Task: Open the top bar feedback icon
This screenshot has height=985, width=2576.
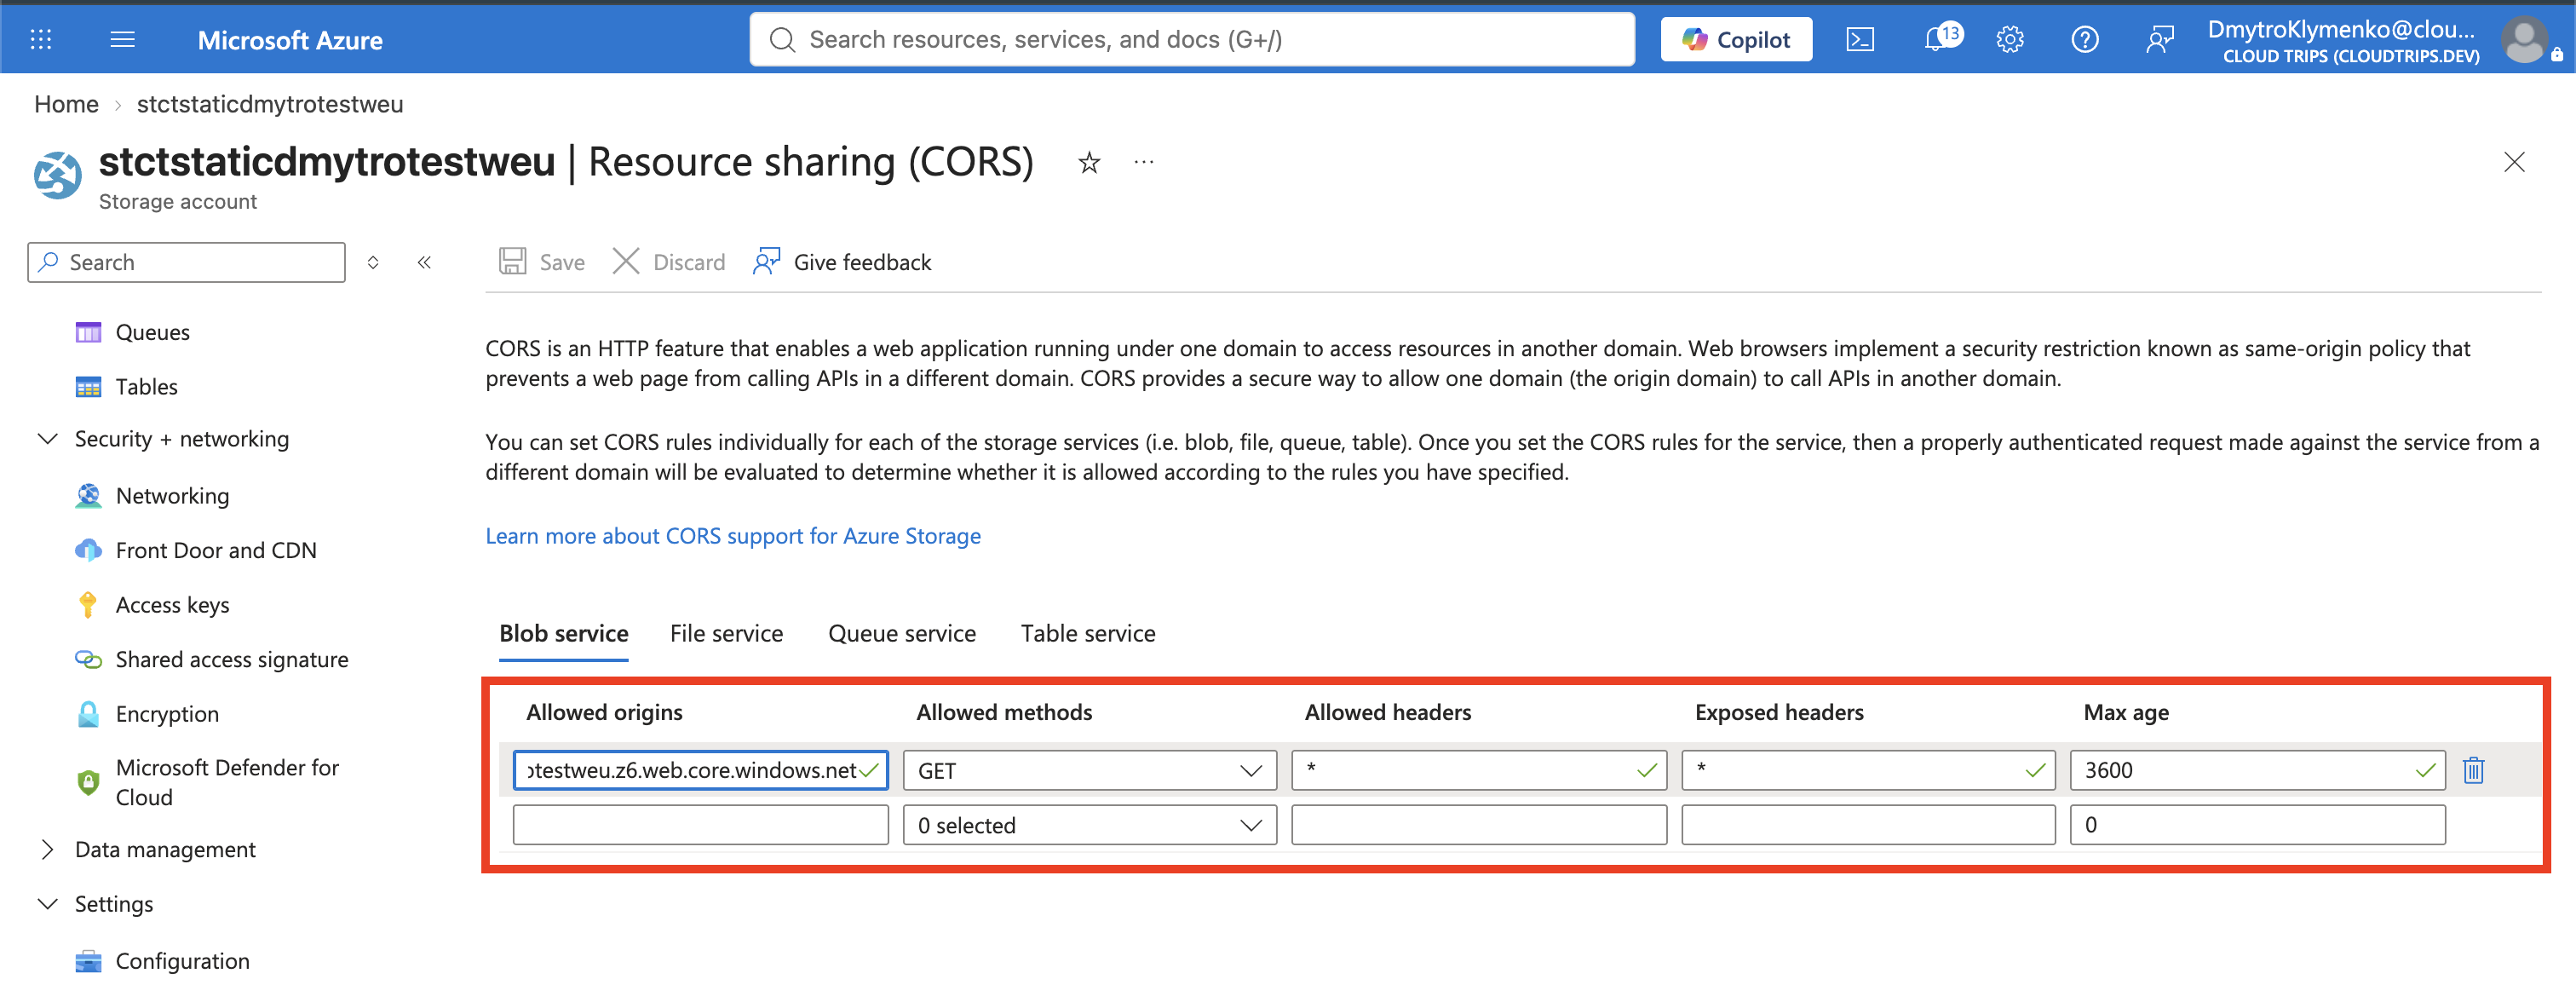Action: tap(2160, 39)
